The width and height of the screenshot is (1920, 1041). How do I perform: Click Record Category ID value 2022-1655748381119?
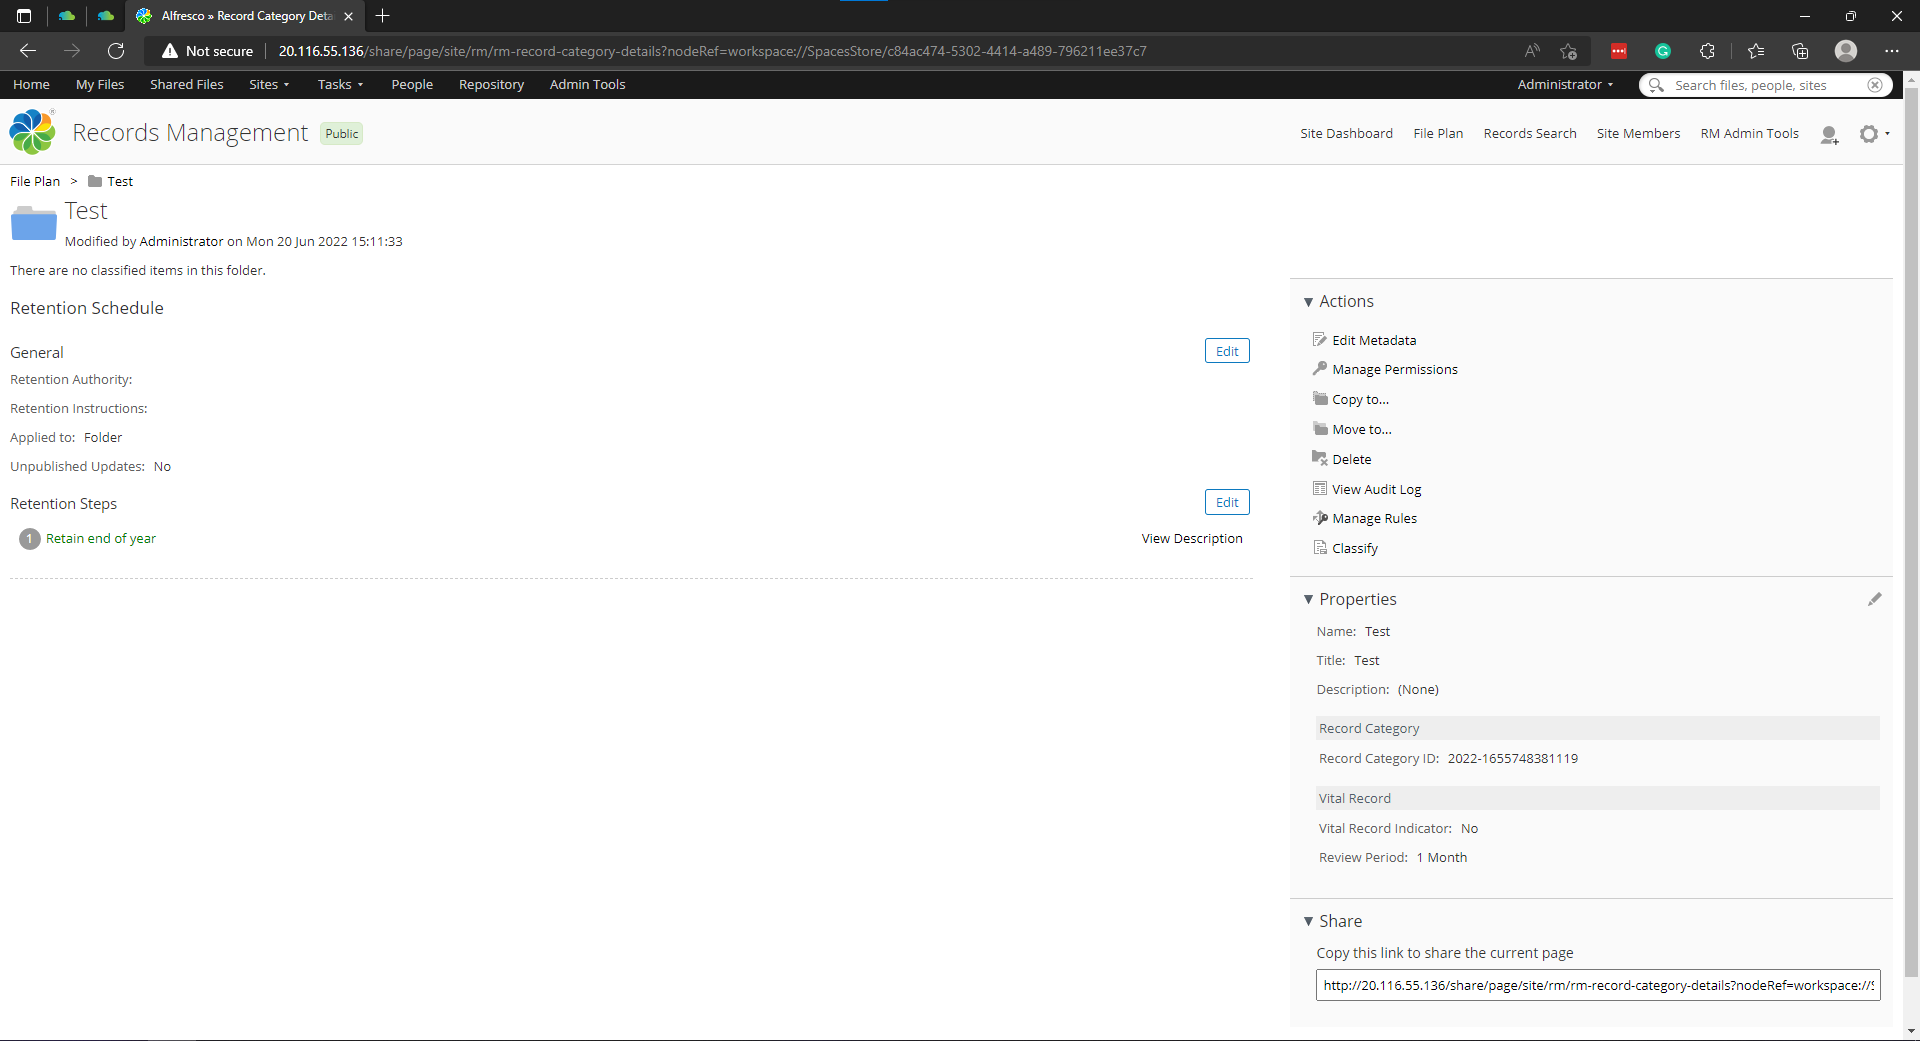pyautogui.click(x=1513, y=758)
